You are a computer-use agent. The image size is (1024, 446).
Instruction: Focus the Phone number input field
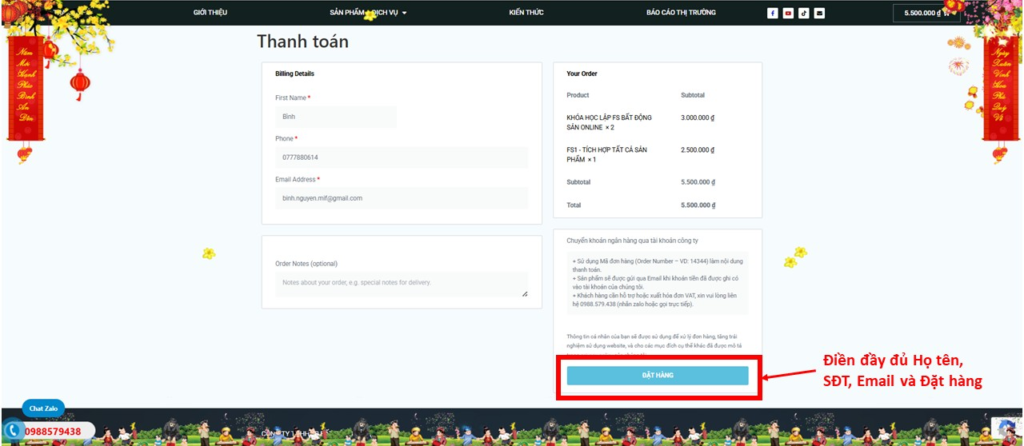pos(400,157)
